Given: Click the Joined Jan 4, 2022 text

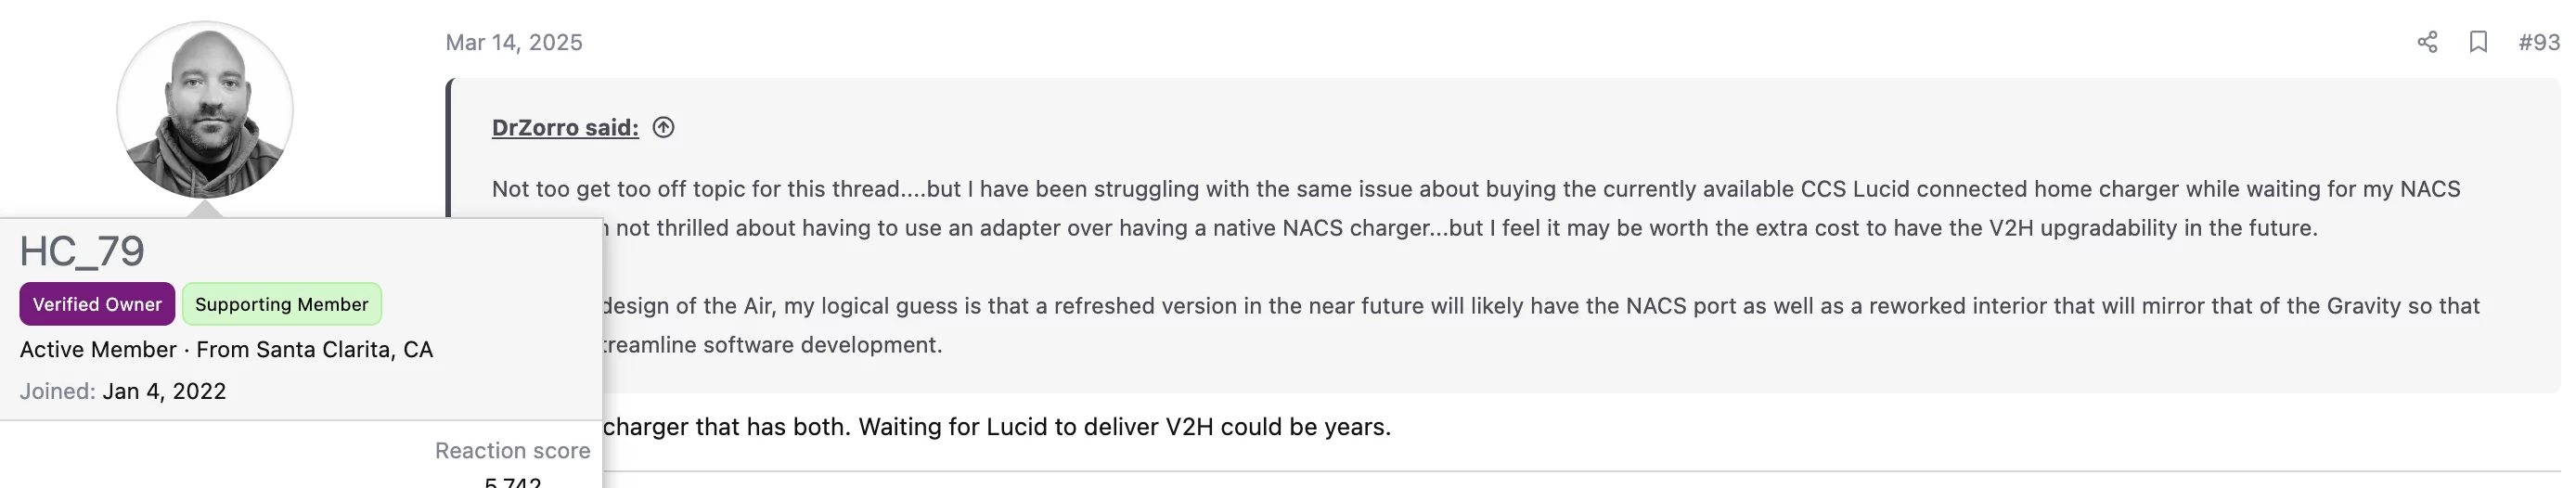Looking at the screenshot, I should point(123,391).
